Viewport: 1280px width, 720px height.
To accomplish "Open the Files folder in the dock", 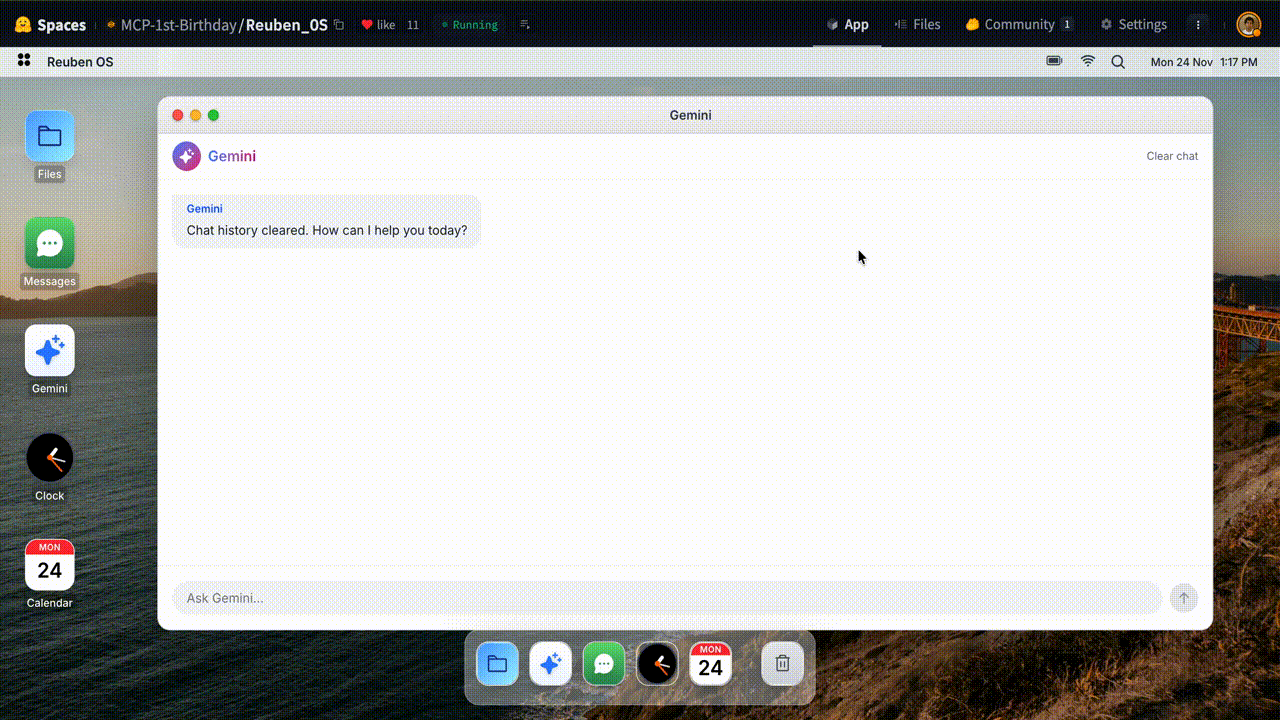I will coord(497,664).
